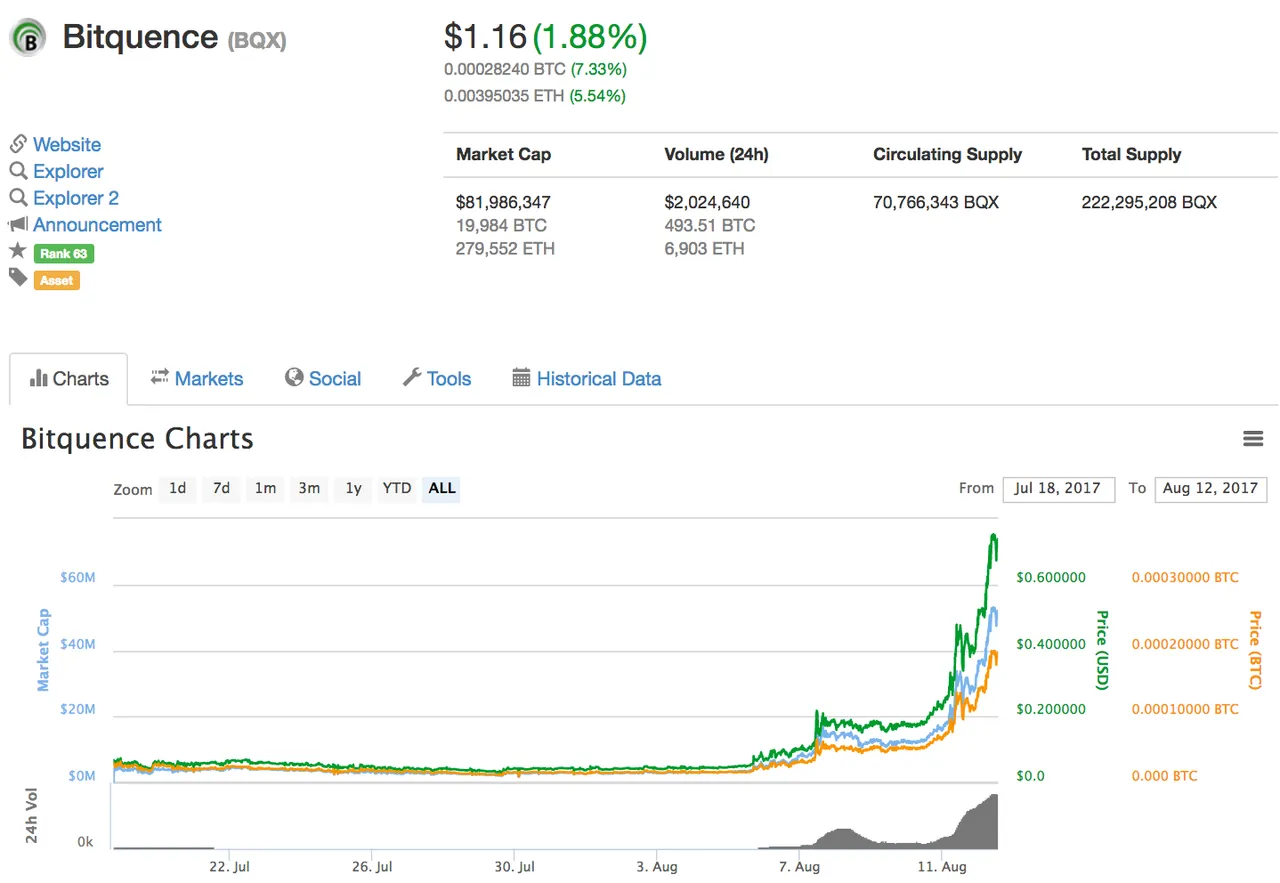Open the chart hamburger menu icon
The width and height of the screenshot is (1280, 883).
pyautogui.click(x=1253, y=439)
